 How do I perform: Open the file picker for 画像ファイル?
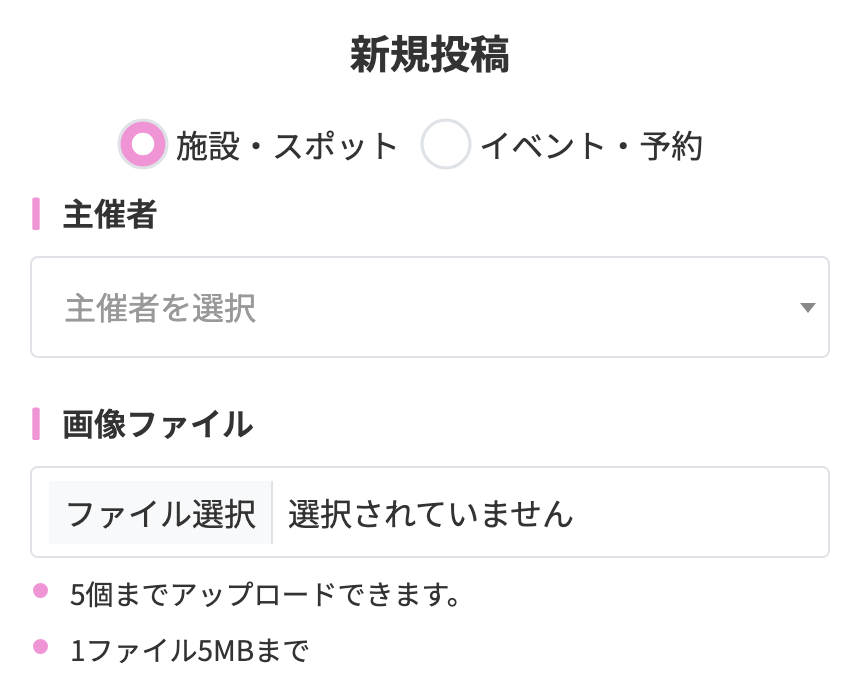tap(158, 512)
